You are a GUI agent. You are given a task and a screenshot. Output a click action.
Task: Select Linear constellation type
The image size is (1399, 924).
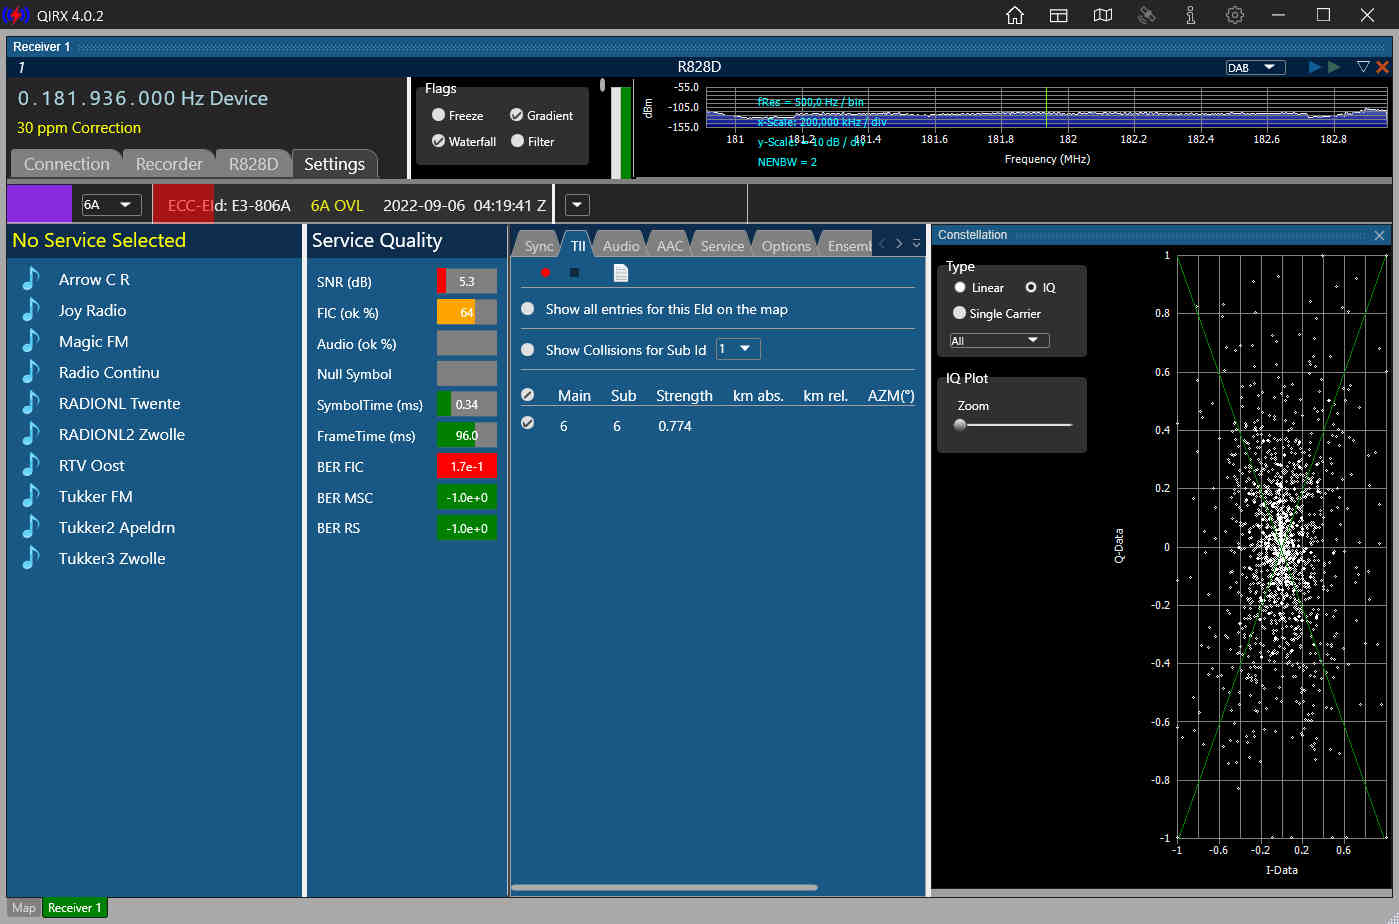960,287
